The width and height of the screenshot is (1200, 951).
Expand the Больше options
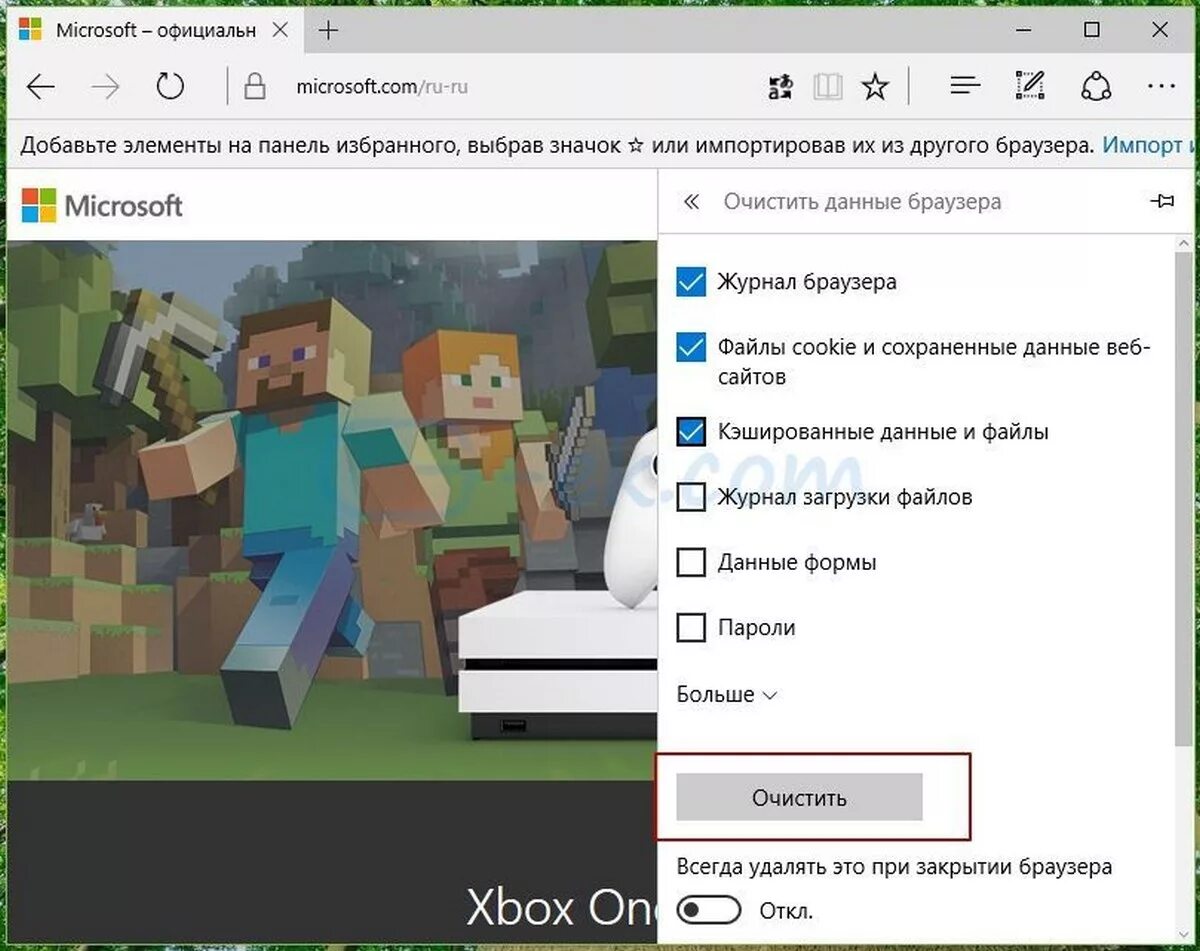coord(727,694)
